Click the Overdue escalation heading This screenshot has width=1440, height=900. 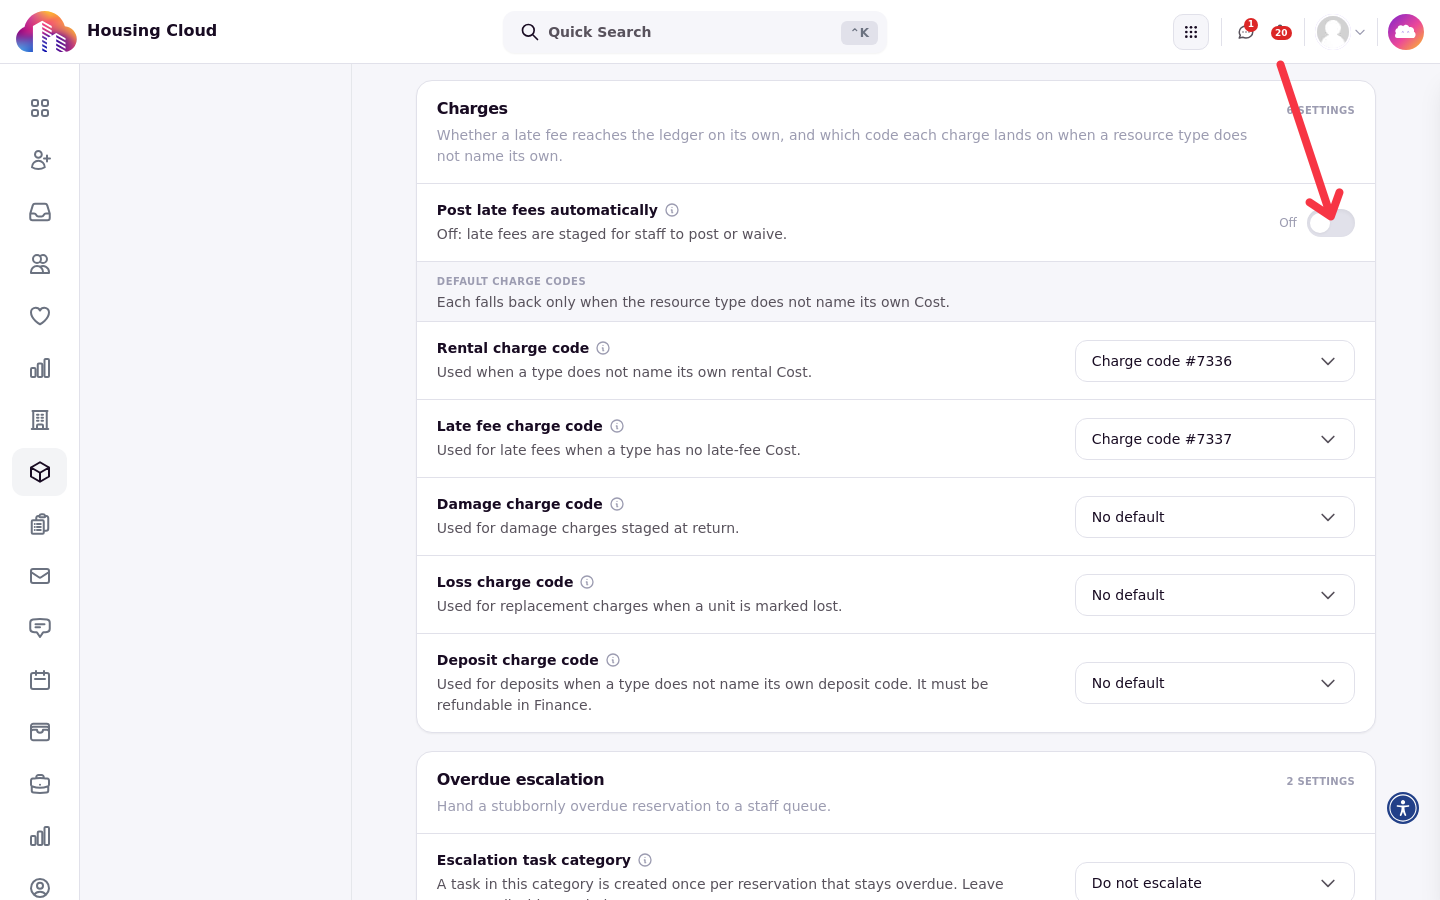click(x=520, y=779)
